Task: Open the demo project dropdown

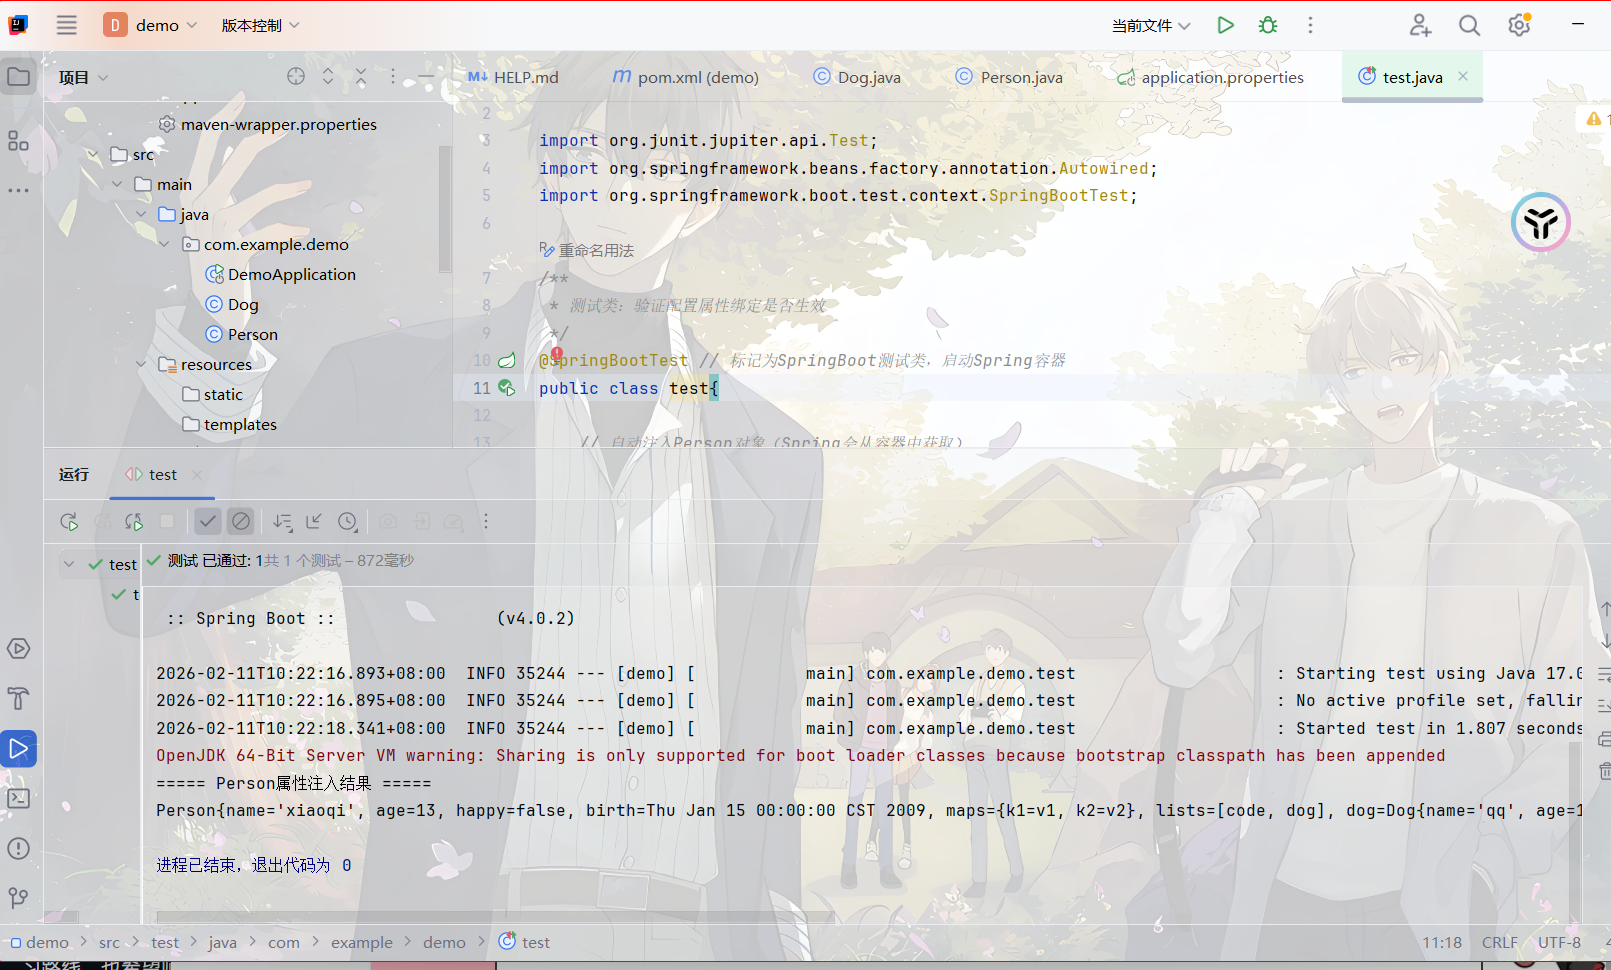Action: 150,25
